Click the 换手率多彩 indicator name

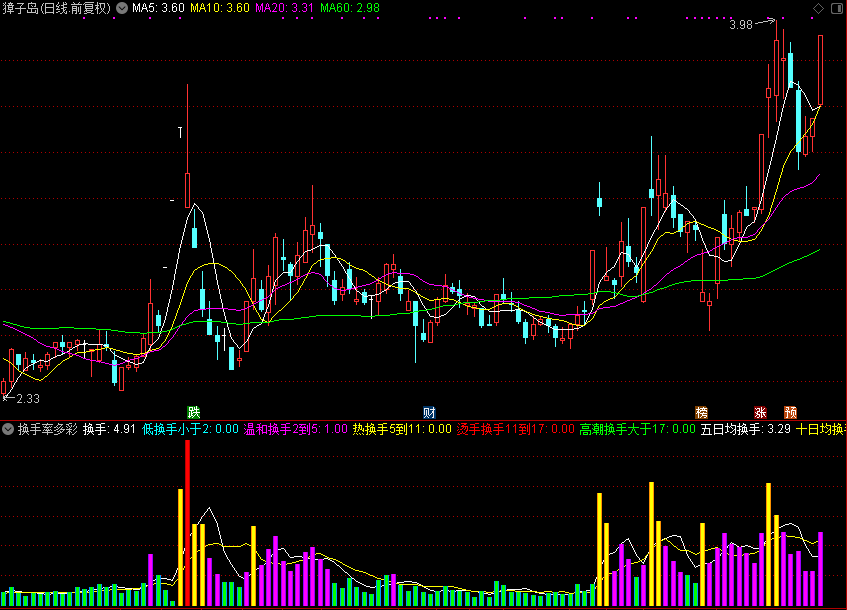[48, 430]
